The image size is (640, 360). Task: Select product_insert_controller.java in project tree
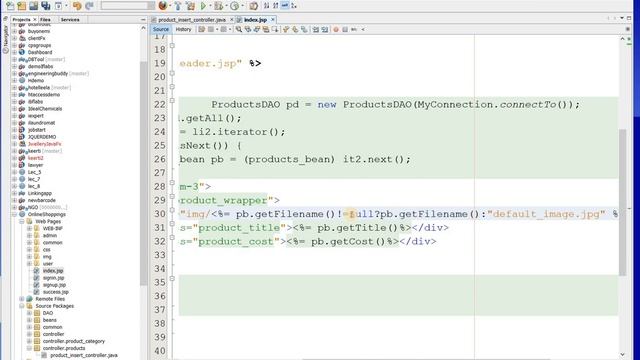coord(84,356)
